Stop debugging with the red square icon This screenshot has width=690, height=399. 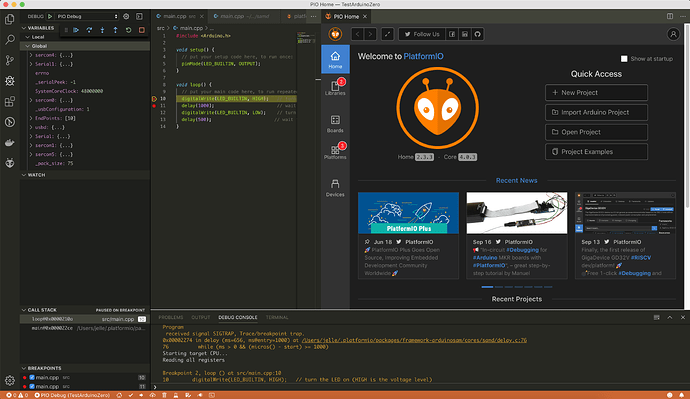142,30
